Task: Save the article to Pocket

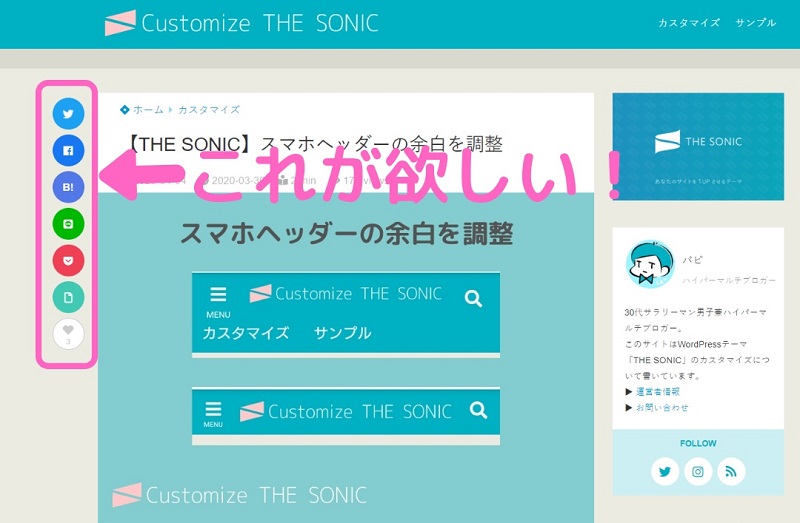Action: [x=68, y=260]
